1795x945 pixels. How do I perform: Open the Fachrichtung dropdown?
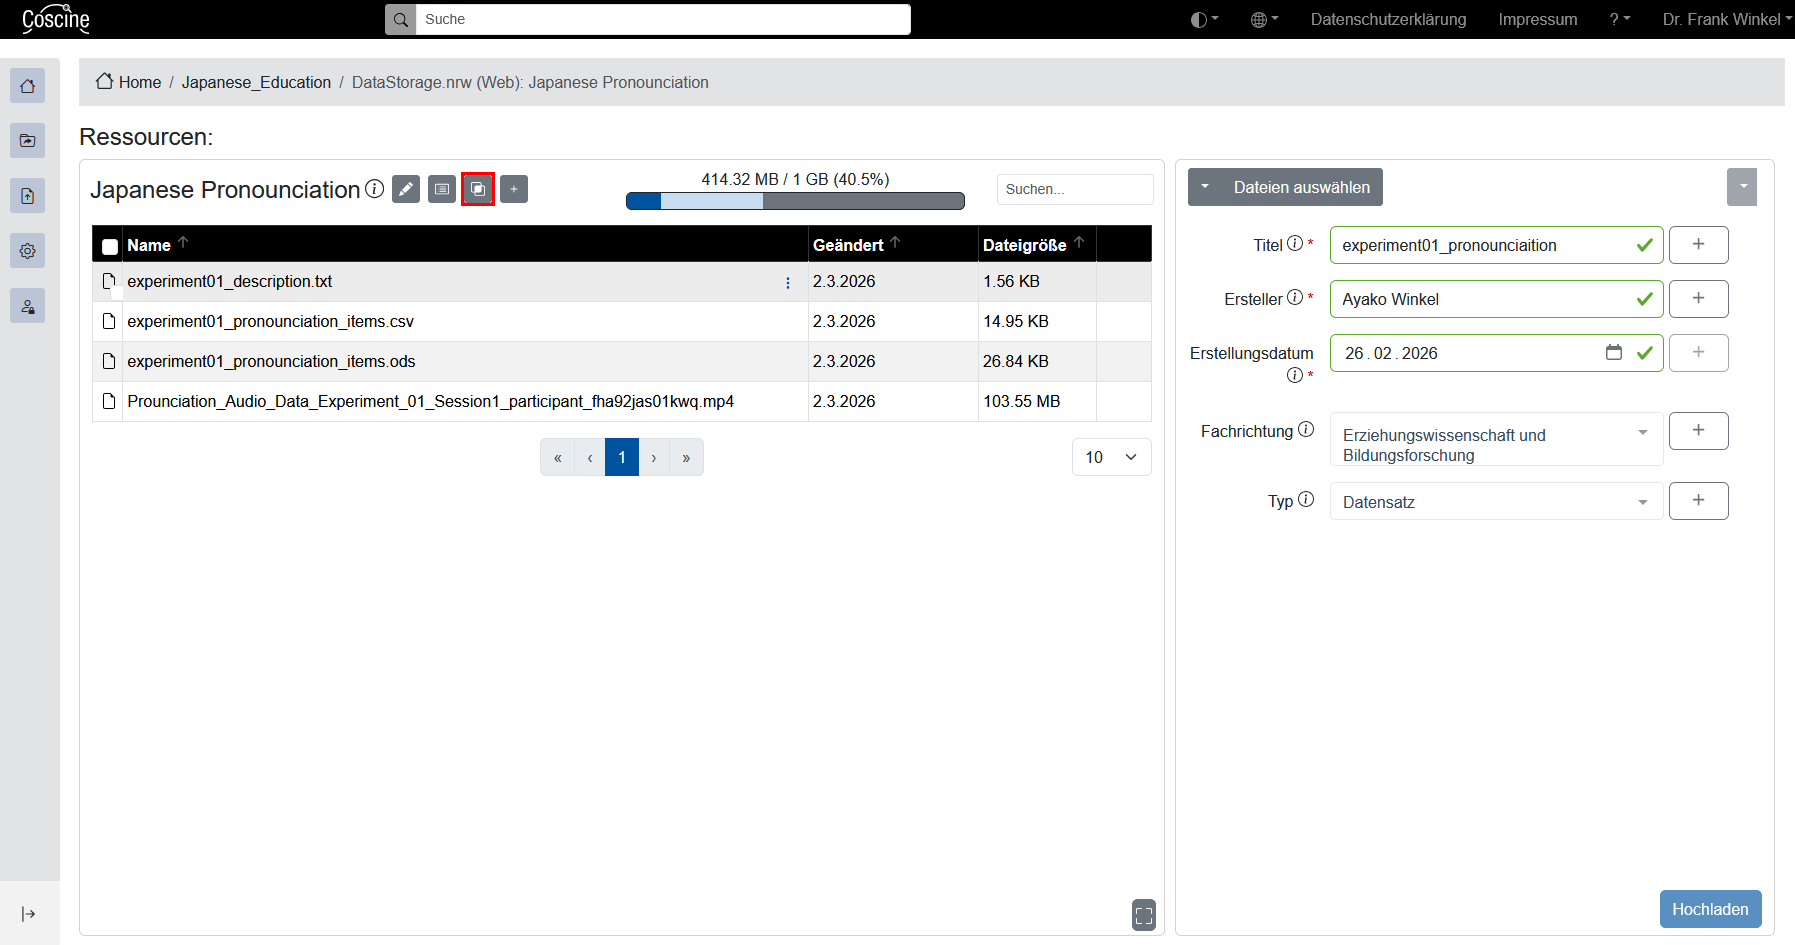point(1495,440)
